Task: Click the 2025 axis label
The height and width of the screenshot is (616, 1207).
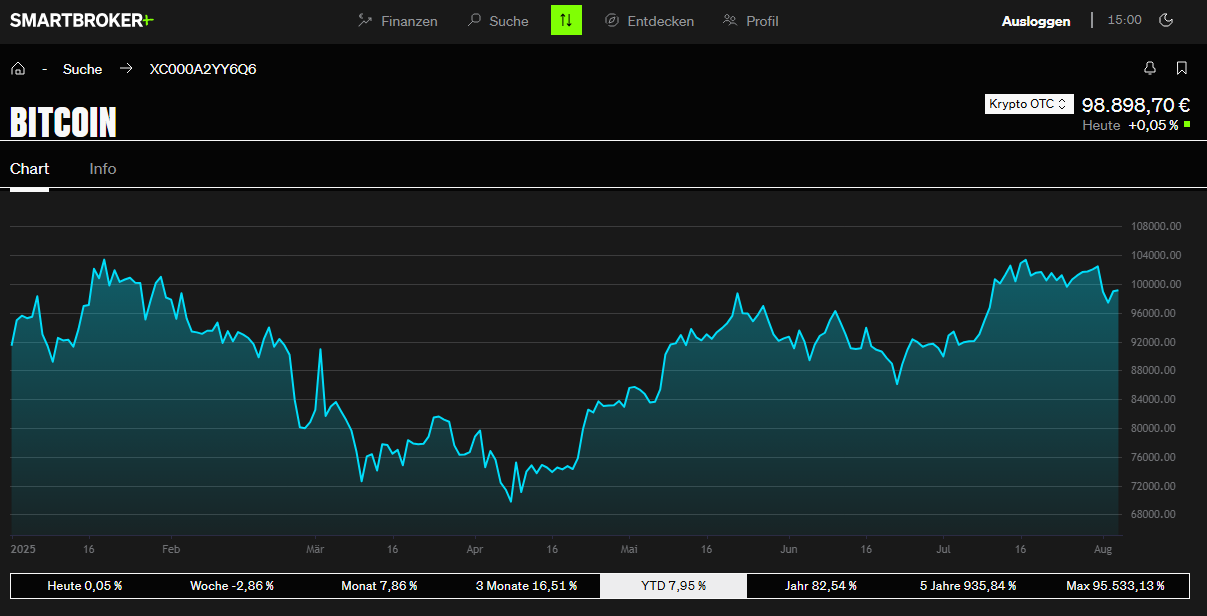Action: (x=22, y=550)
